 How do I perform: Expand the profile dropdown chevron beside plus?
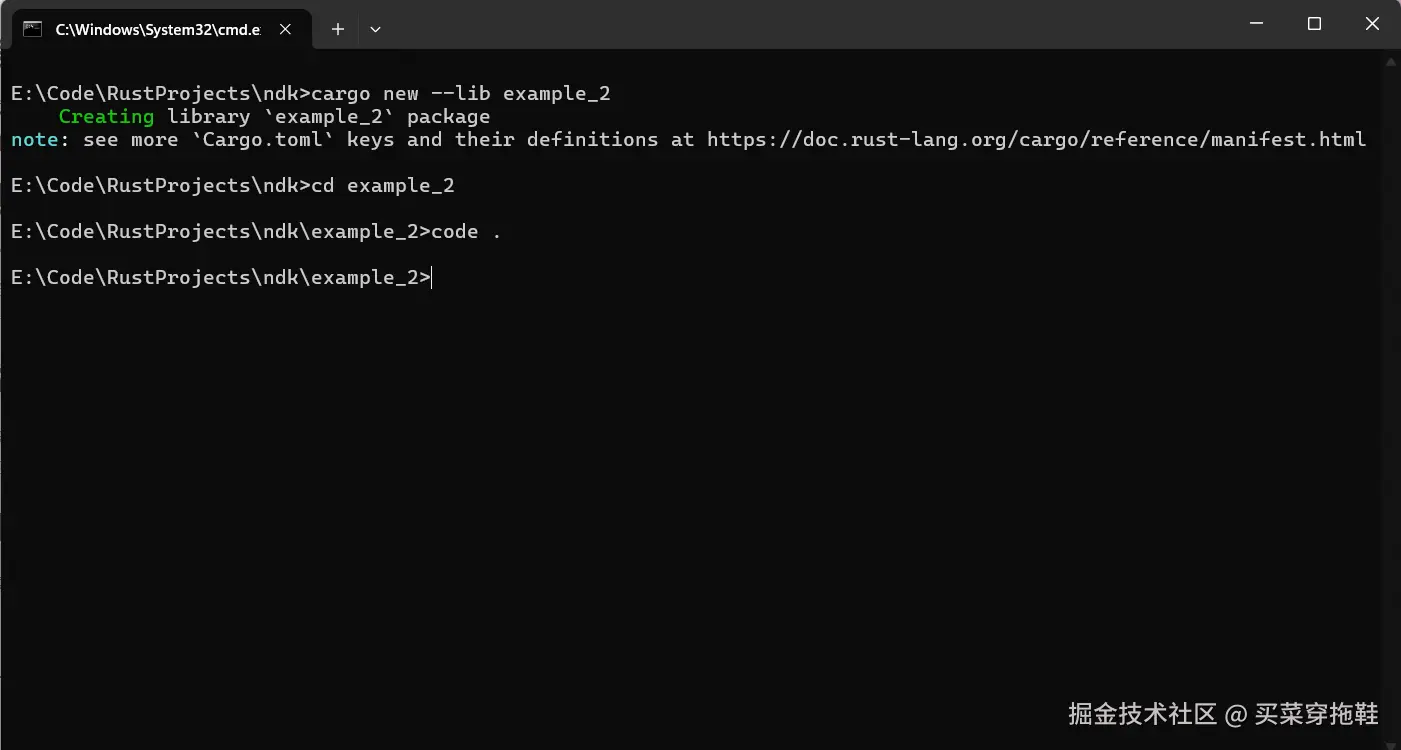(x=375, y=29)
